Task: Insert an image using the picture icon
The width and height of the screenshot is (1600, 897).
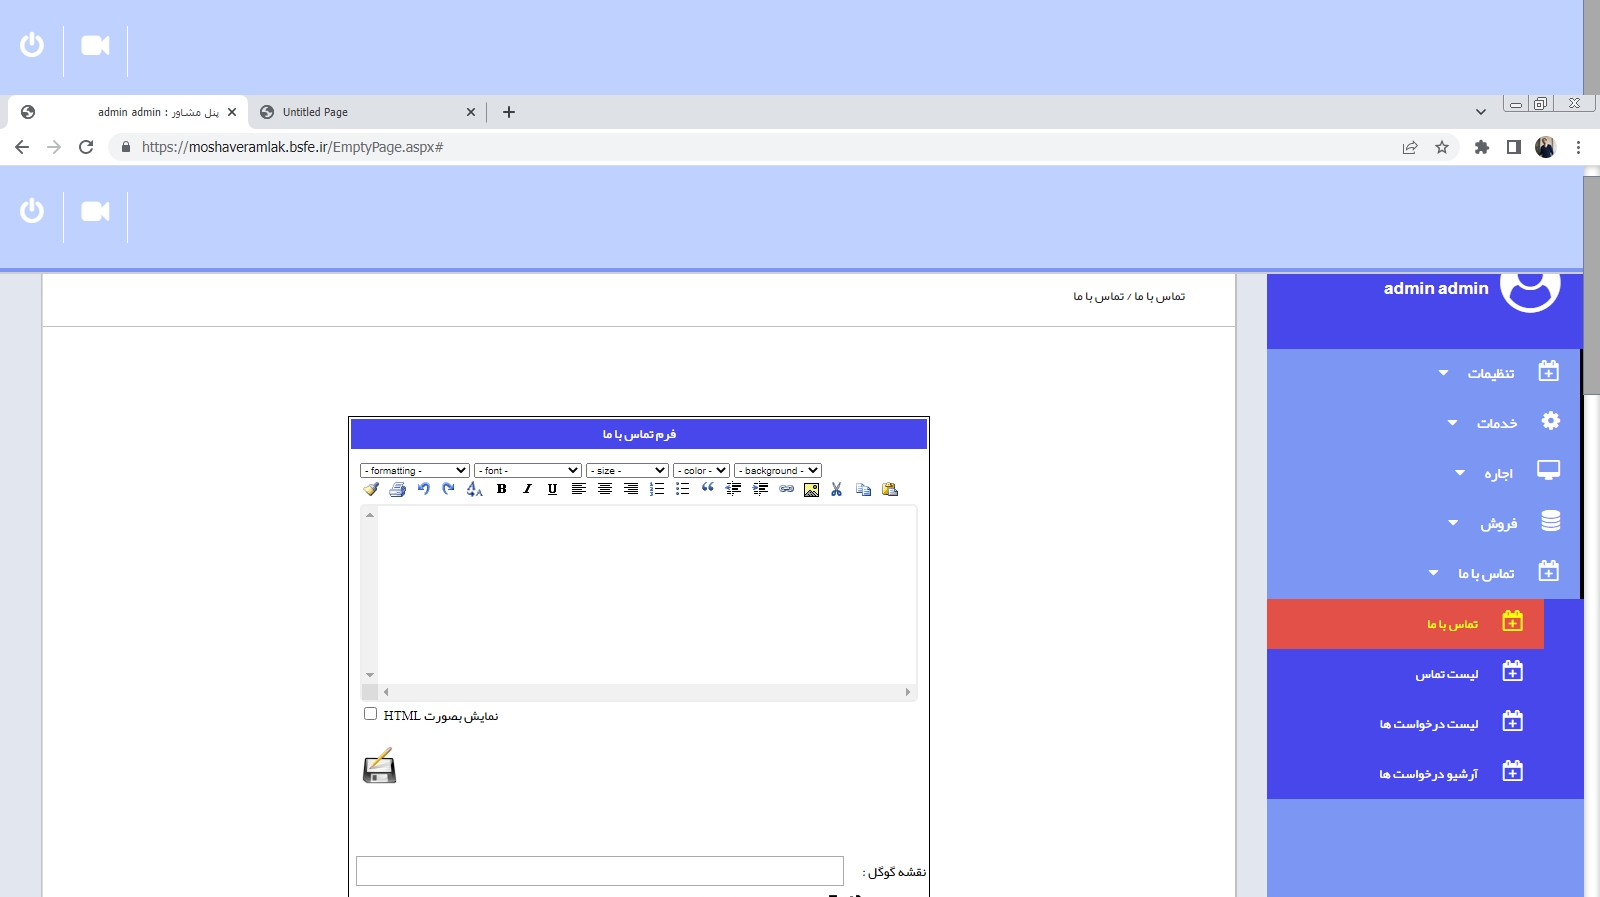Action: 811,489
